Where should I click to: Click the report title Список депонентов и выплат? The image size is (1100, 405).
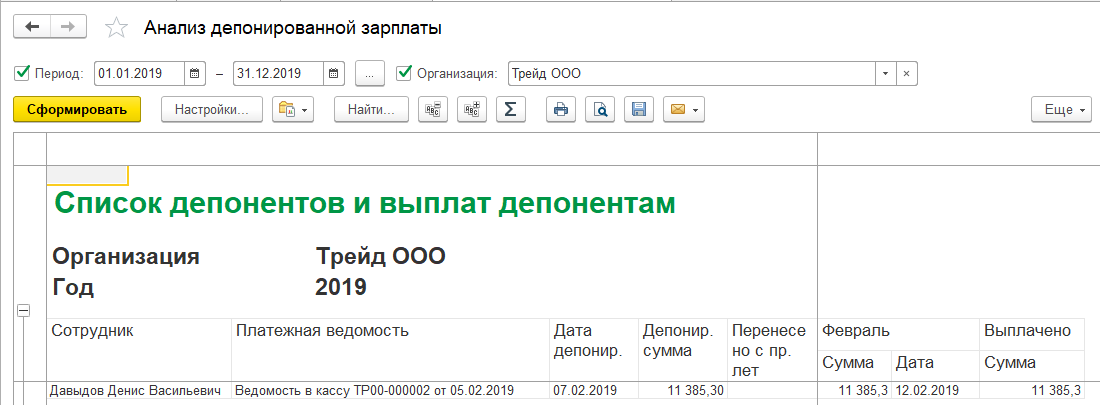pos(365,204)
